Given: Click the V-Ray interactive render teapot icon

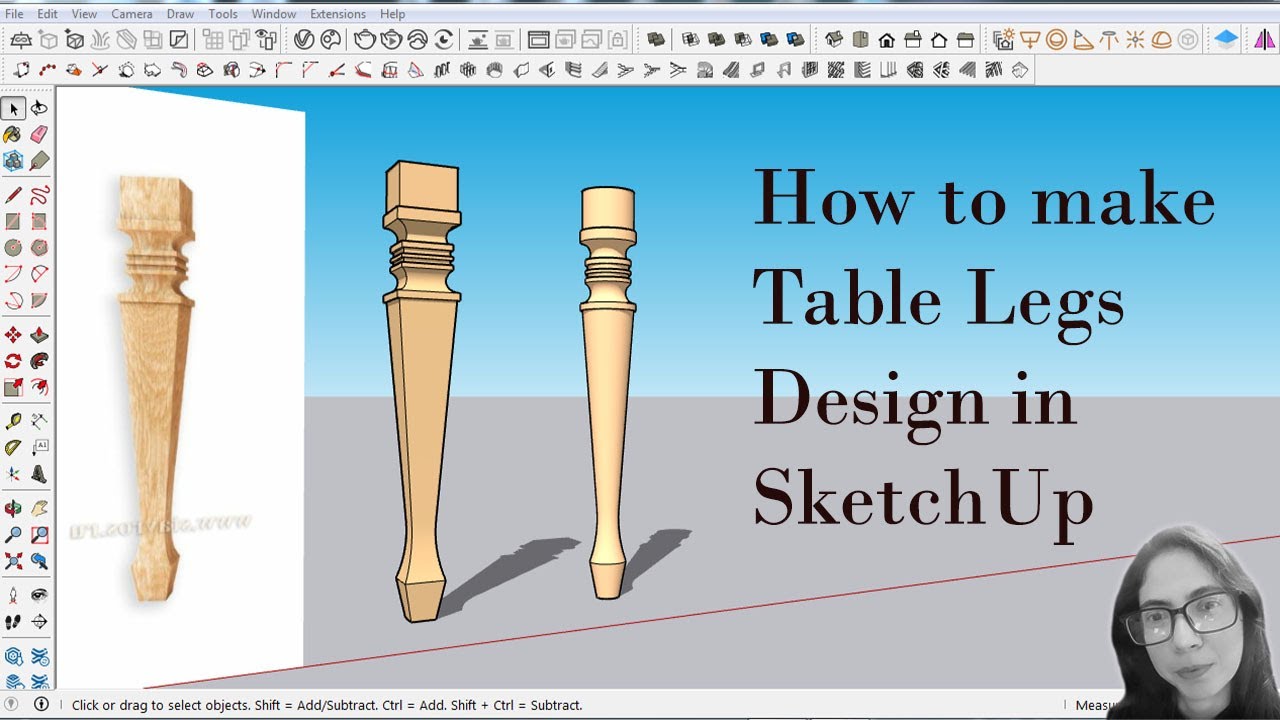Looking at the screenshot, I should tap(392, 40).
